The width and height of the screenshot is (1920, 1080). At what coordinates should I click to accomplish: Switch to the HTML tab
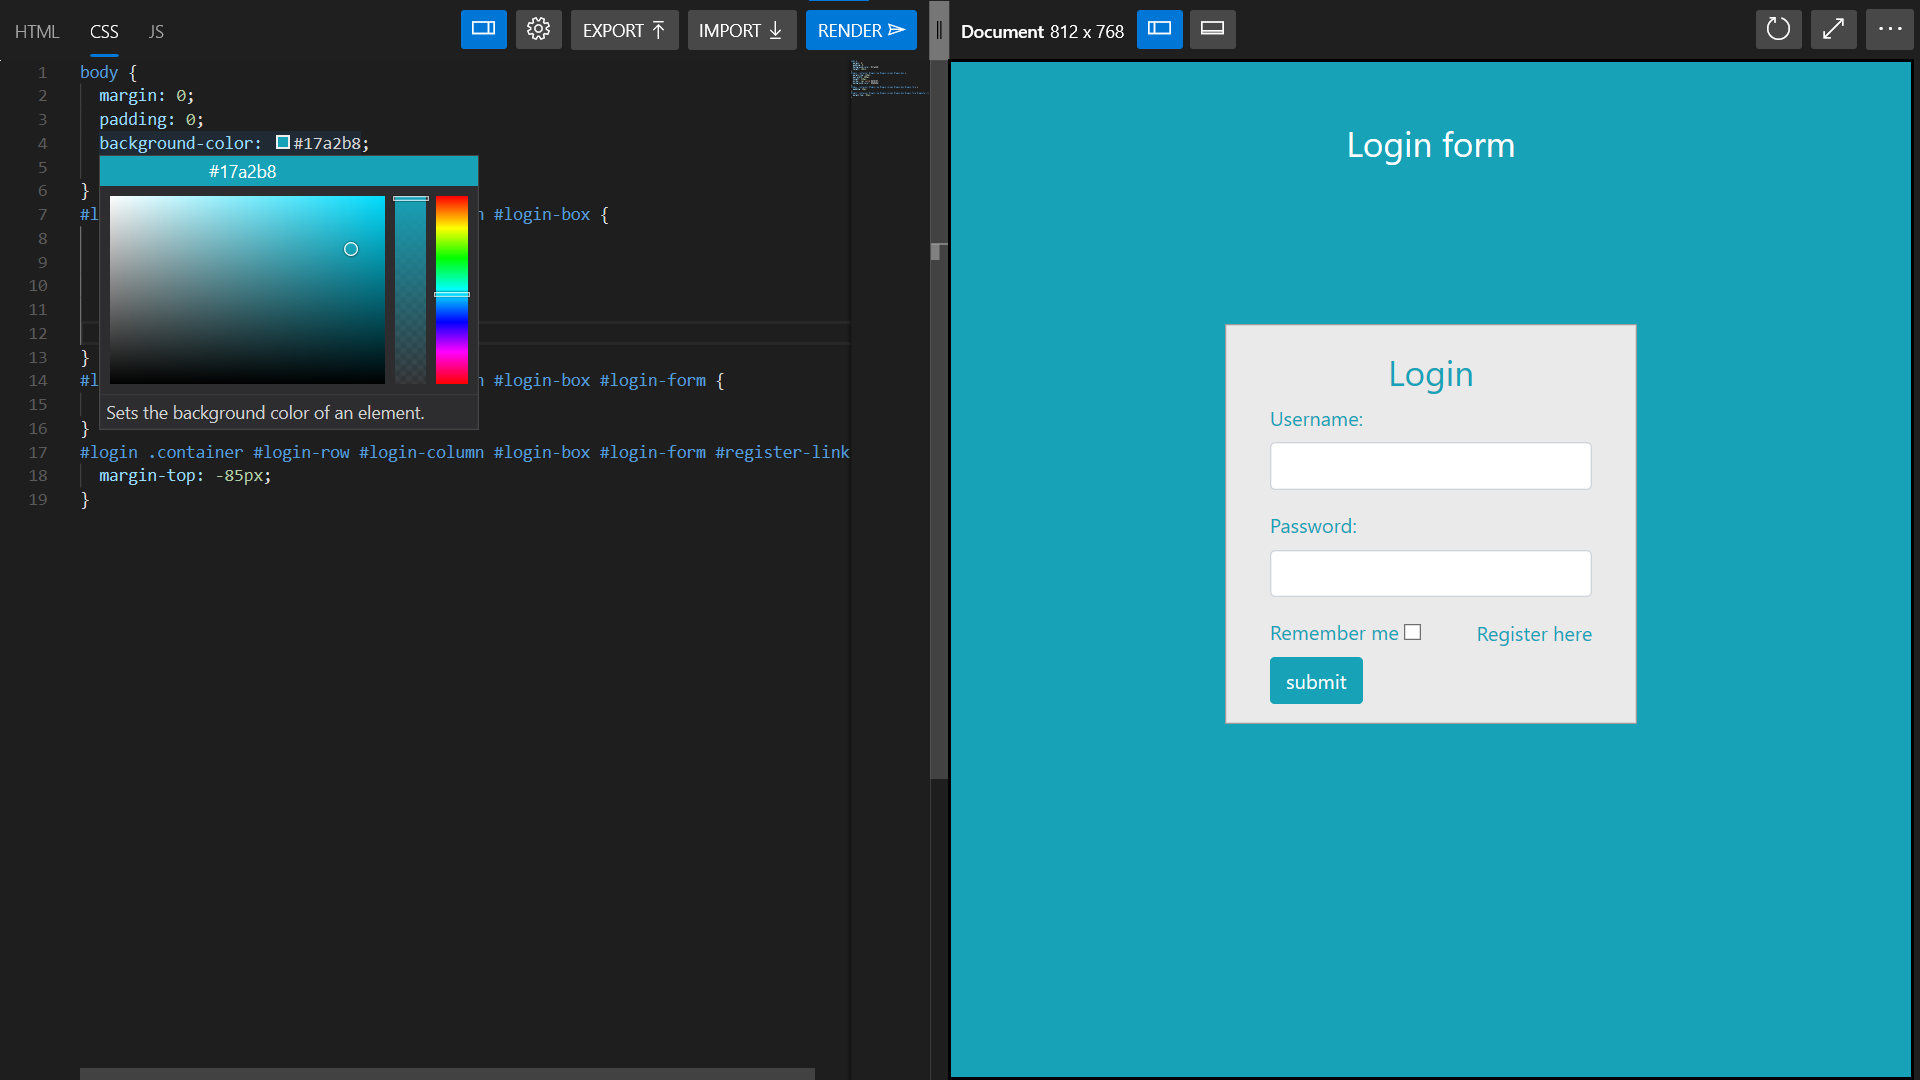(37, 32)
